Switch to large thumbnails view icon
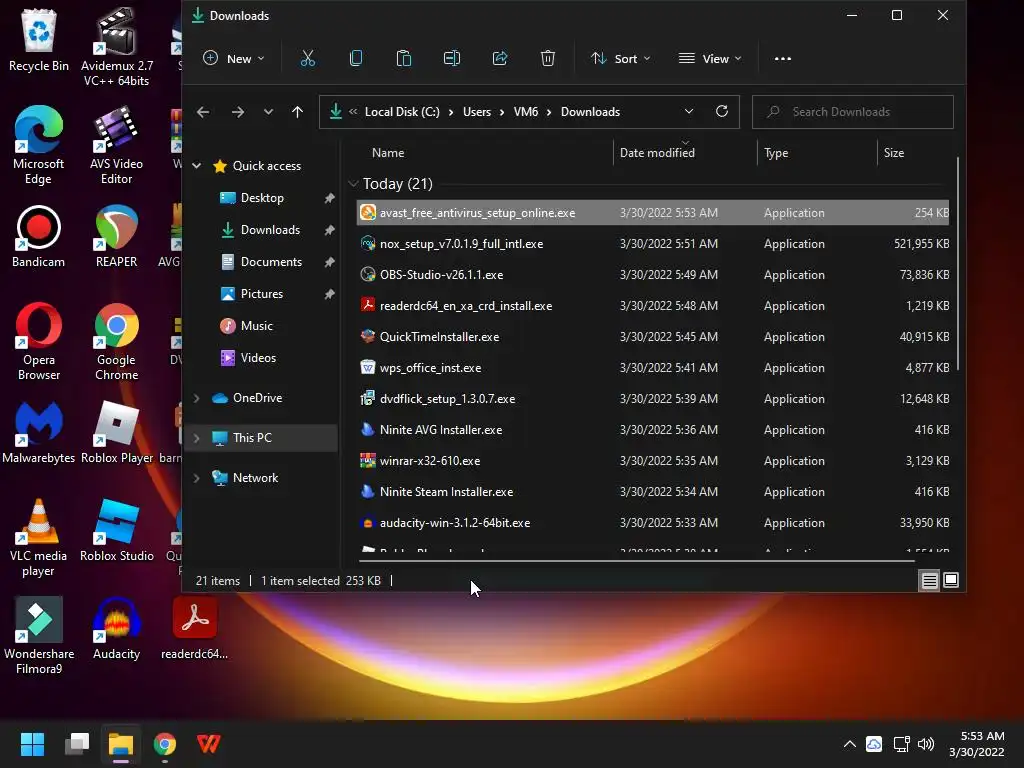 coord(951,581)
